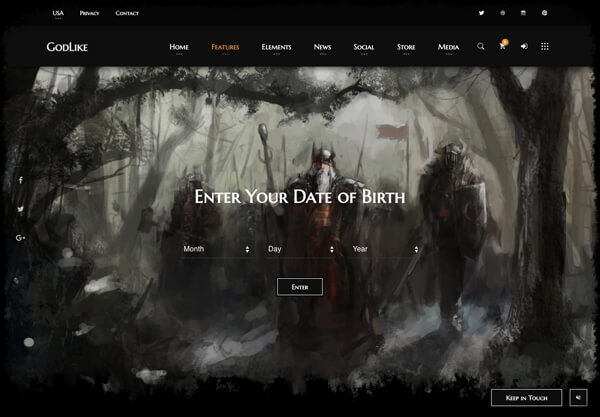
Task: Open the Social menu
Action: pyautogui.click(x=364, y=47)
